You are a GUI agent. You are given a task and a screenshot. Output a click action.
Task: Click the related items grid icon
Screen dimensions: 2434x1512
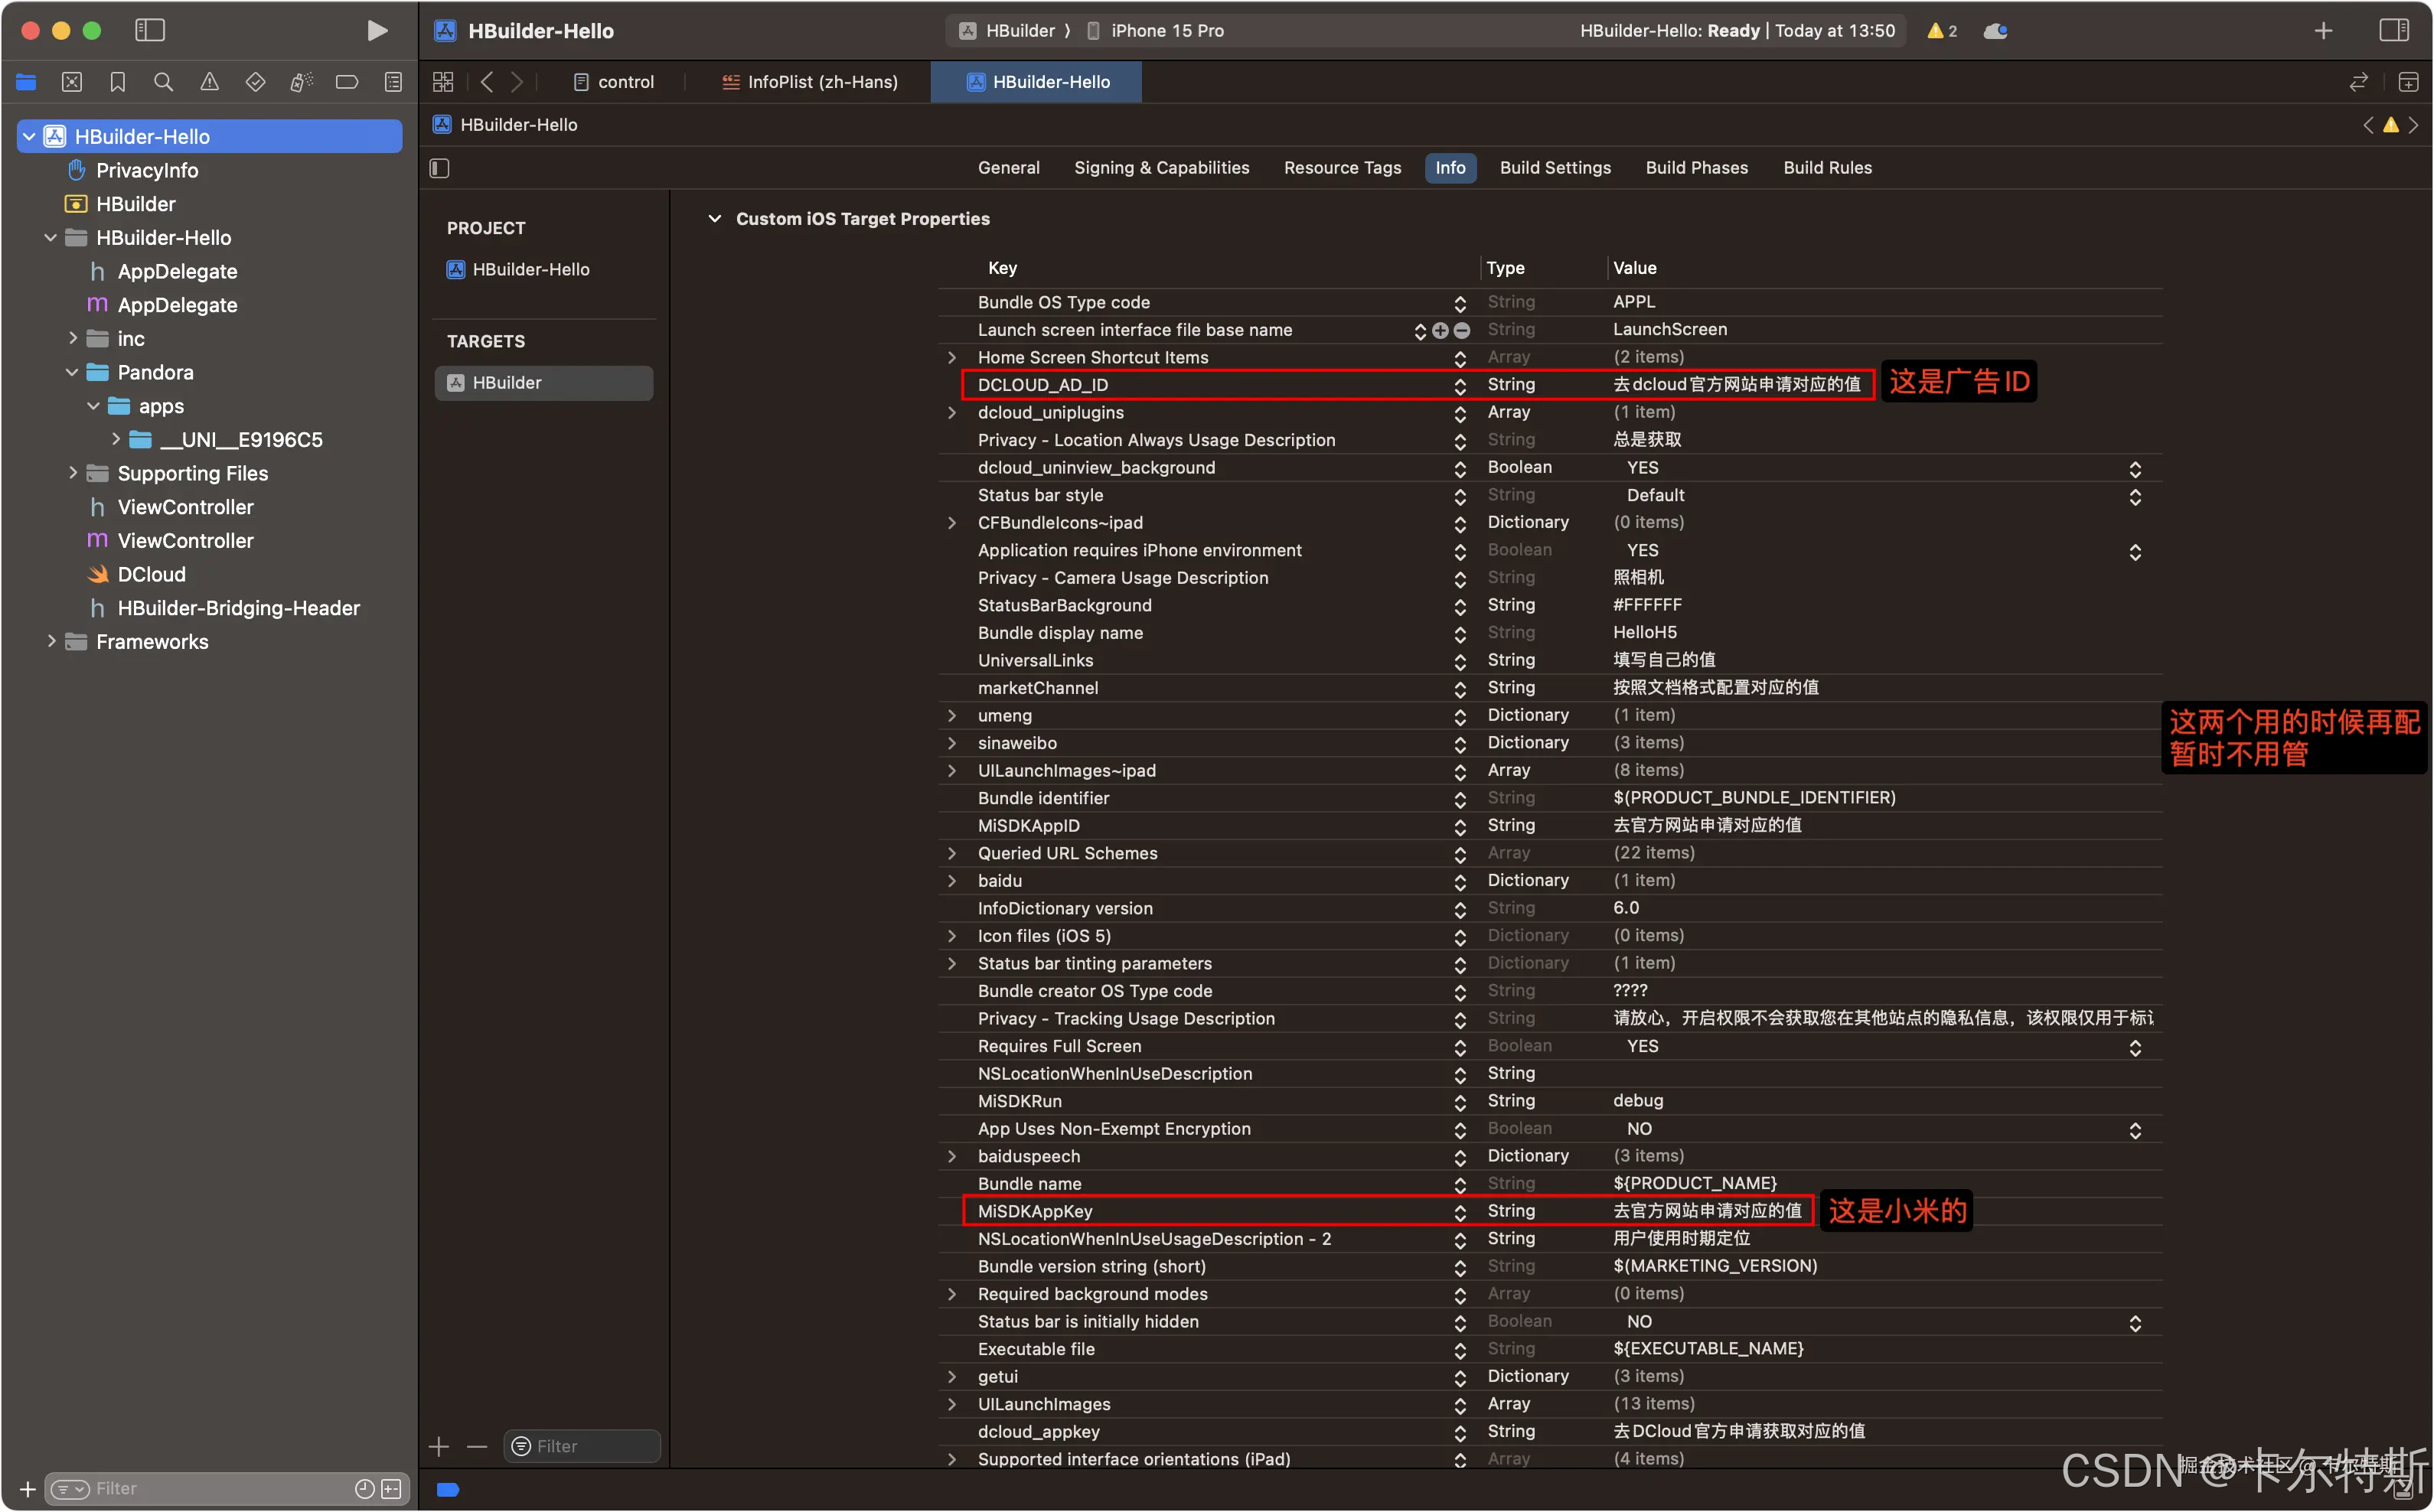[443, 82]
